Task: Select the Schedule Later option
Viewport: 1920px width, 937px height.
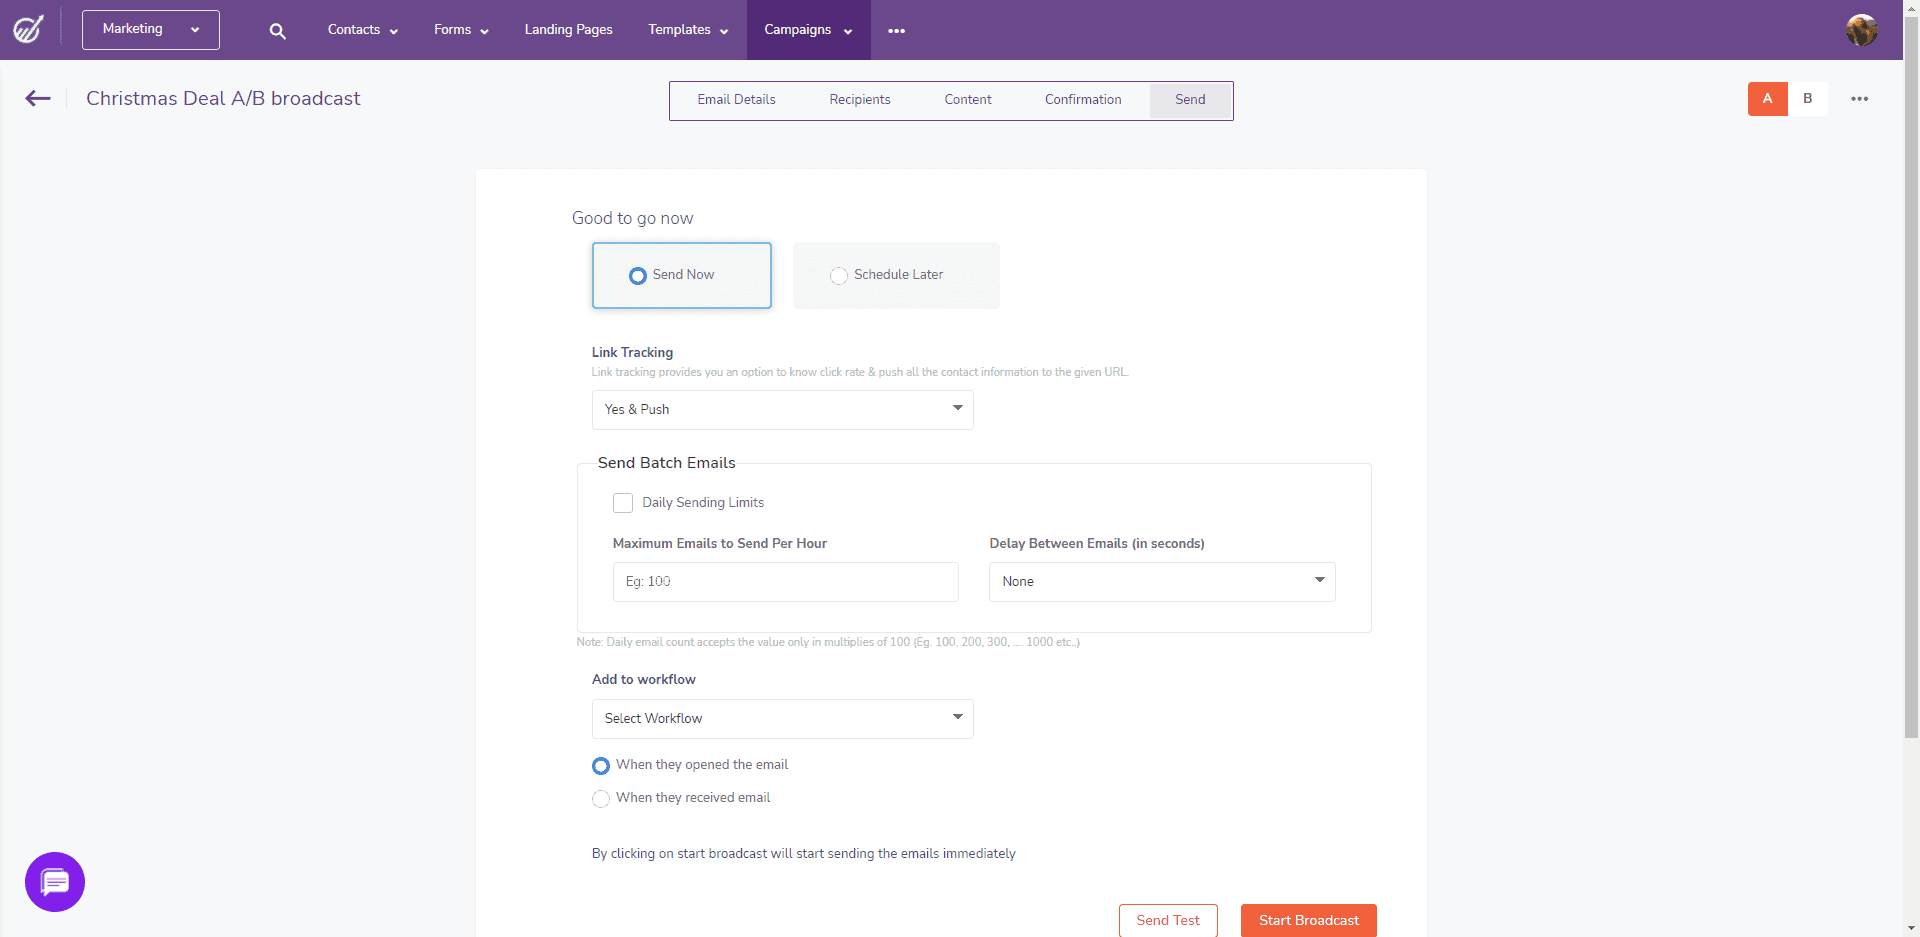Action: point(839,275)
